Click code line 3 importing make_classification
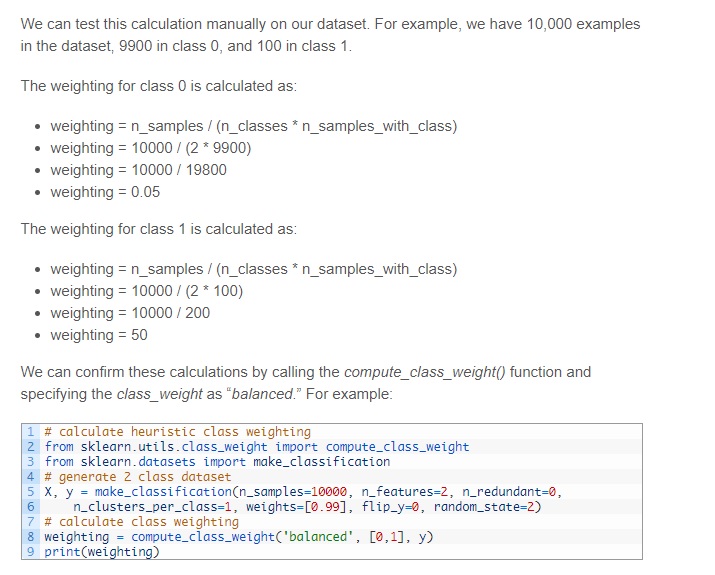The height and width of the screenshot is (575, 715). point(217,461)
